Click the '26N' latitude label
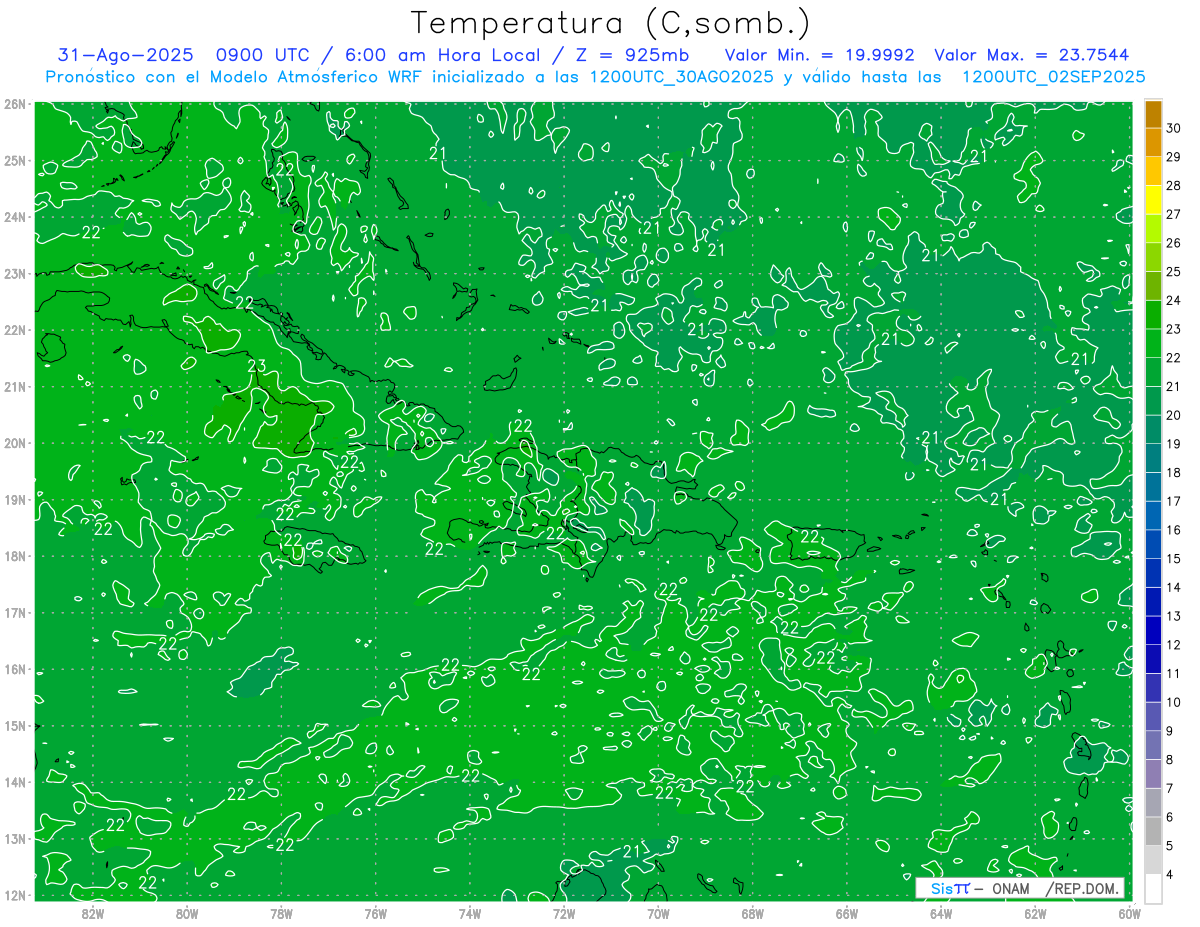The image size is (1200, 927). 15,104
